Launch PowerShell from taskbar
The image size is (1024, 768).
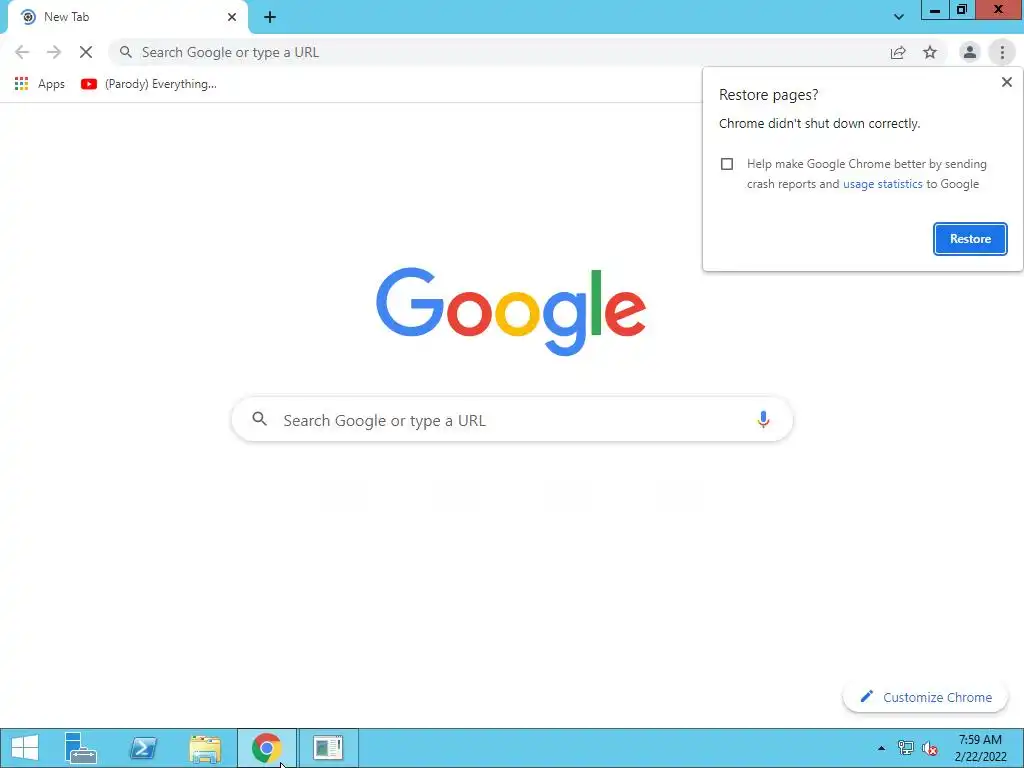tap(143, 748)
